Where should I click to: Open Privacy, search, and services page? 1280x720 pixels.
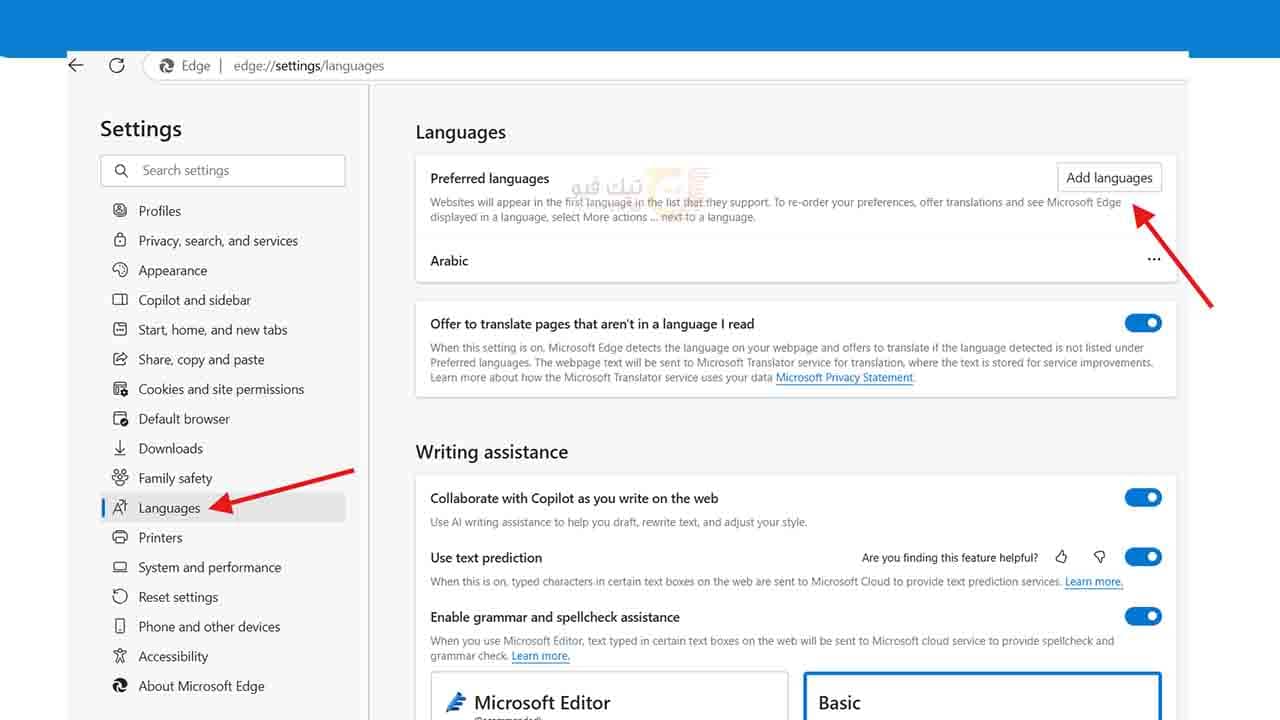coord(218,241)
